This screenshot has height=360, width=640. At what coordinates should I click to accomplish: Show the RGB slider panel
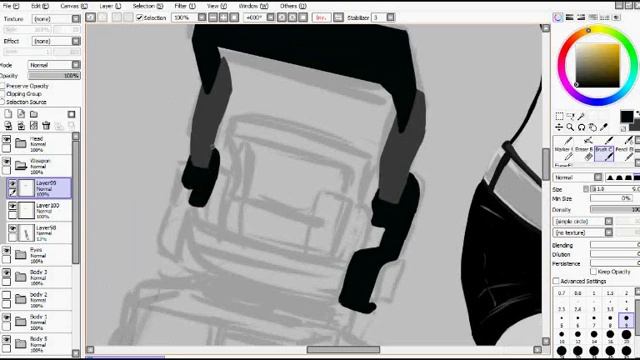(569, 17)
